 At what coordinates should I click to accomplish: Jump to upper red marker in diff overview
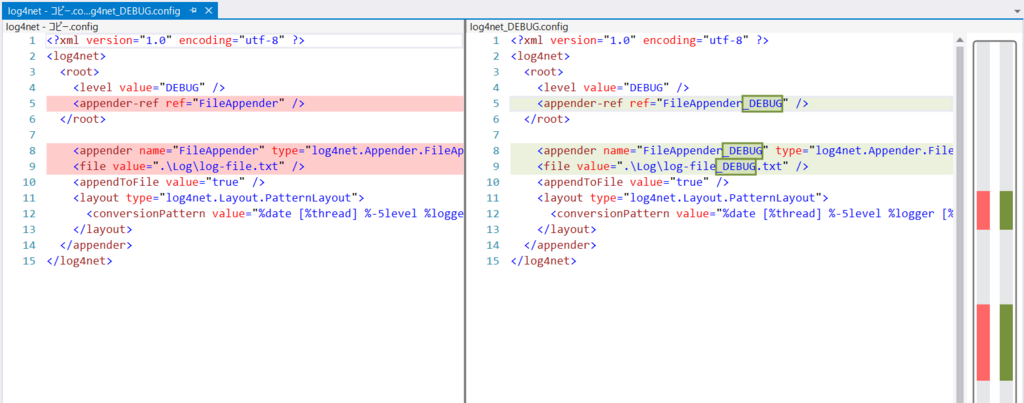point(983,210)
